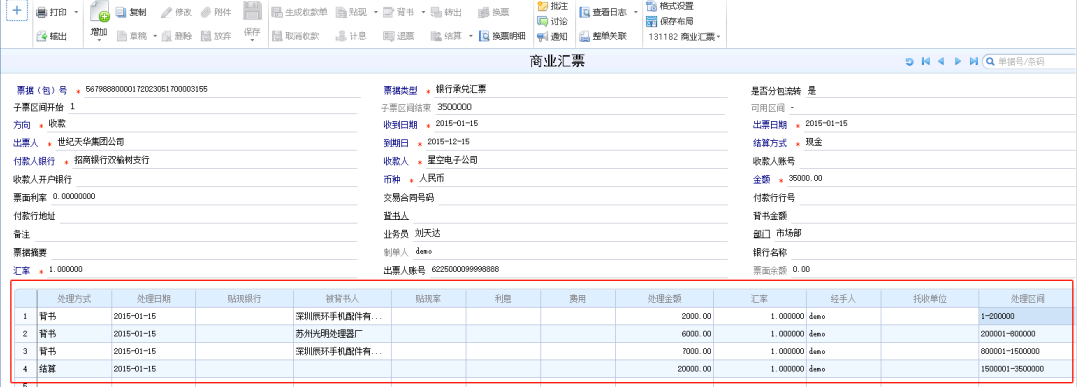Open the 查看日志 dropdown arrow
Screen dimensions: 1079x387
[x=636, y=12]
